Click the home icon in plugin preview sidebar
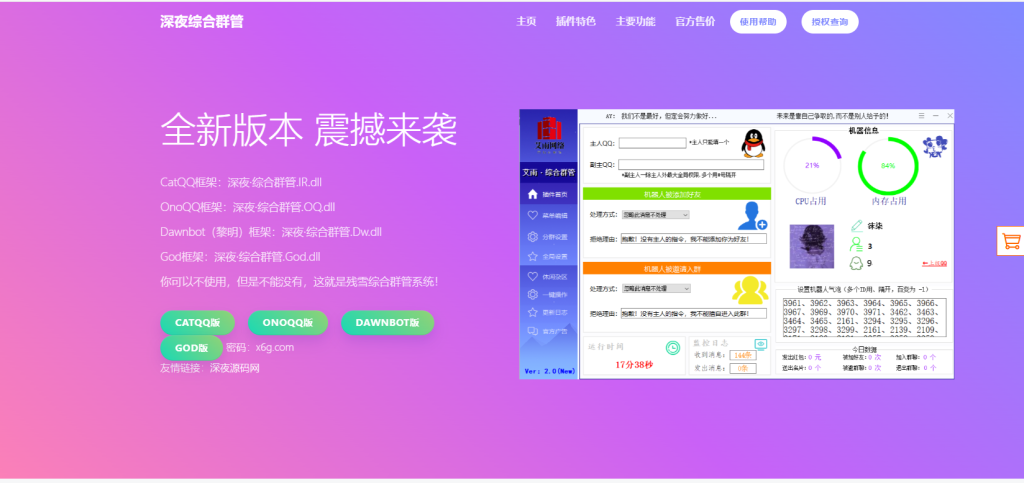 pyautogui.click(x=532, y=194)
